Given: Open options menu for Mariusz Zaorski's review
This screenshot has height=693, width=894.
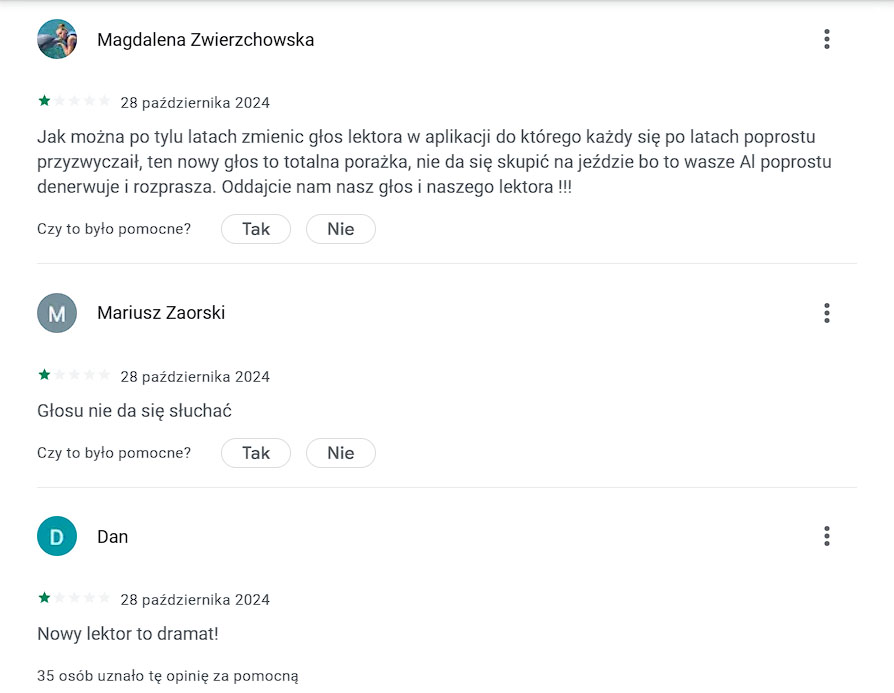Looking at the screenshot, I should pyautogui.click(x=826, y=313).
